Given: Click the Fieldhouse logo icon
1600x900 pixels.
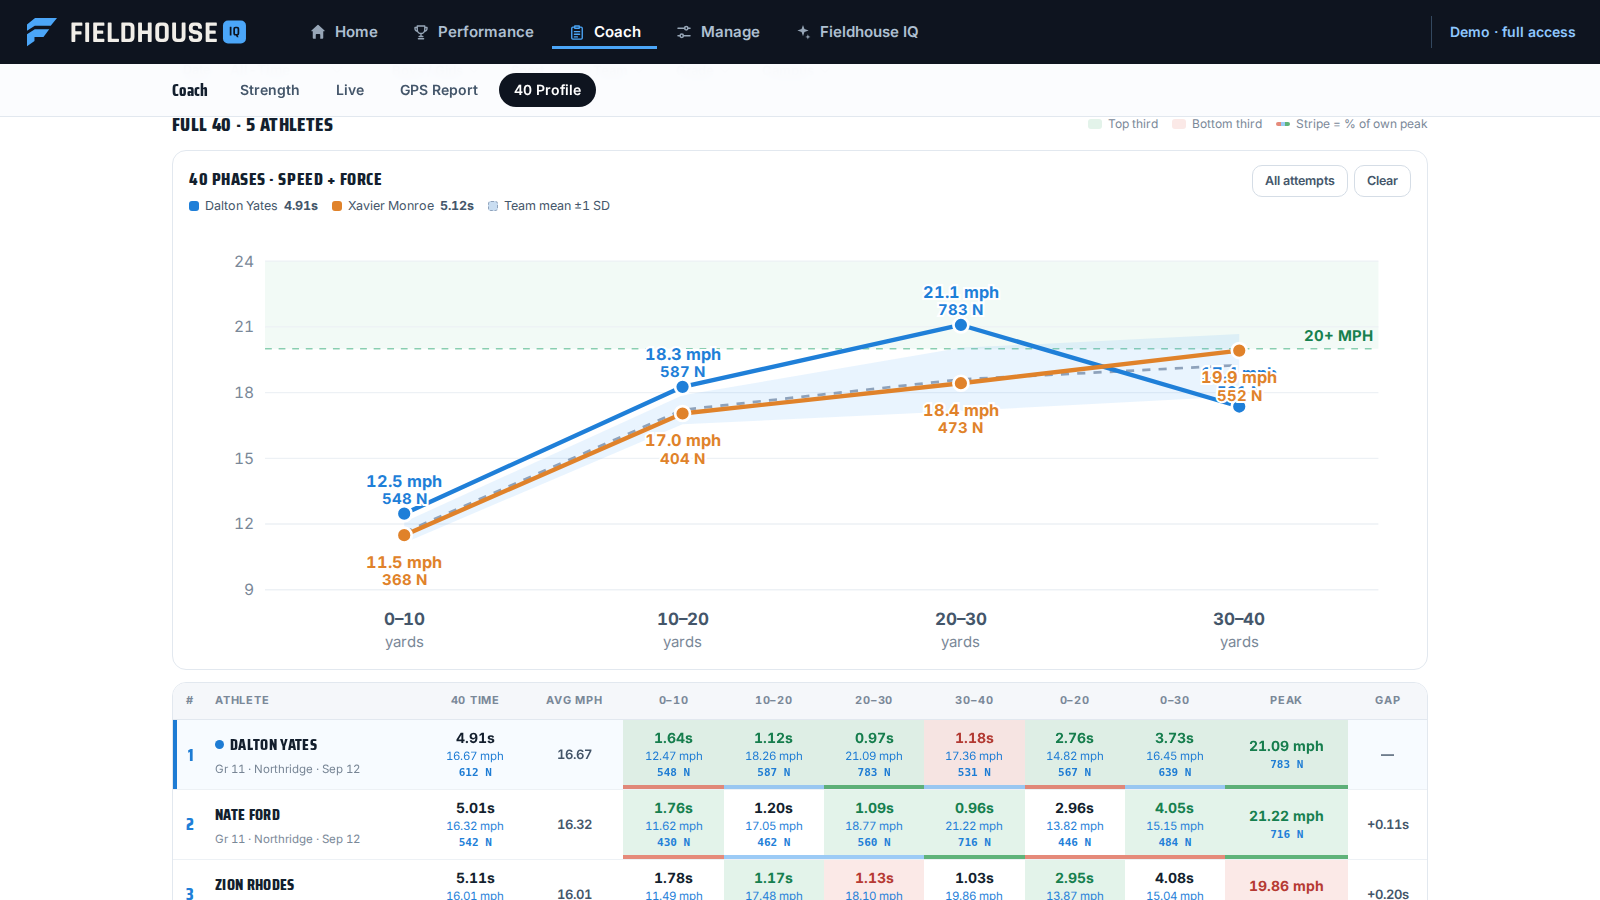Looking at the screenshot, I should [41, 32].
